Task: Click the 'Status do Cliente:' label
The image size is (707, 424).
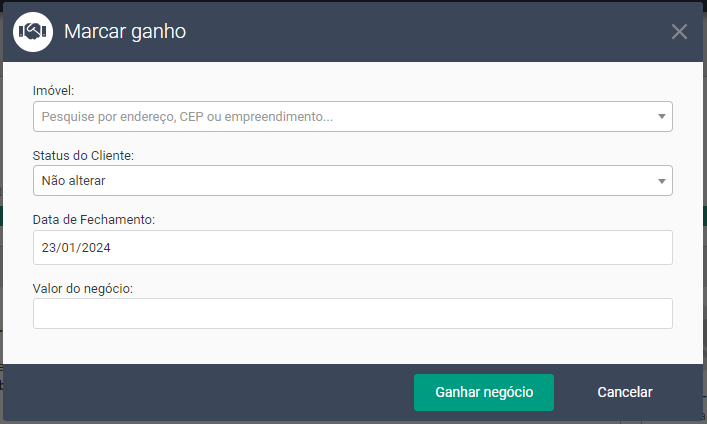Action: click(x=84, y=155)
